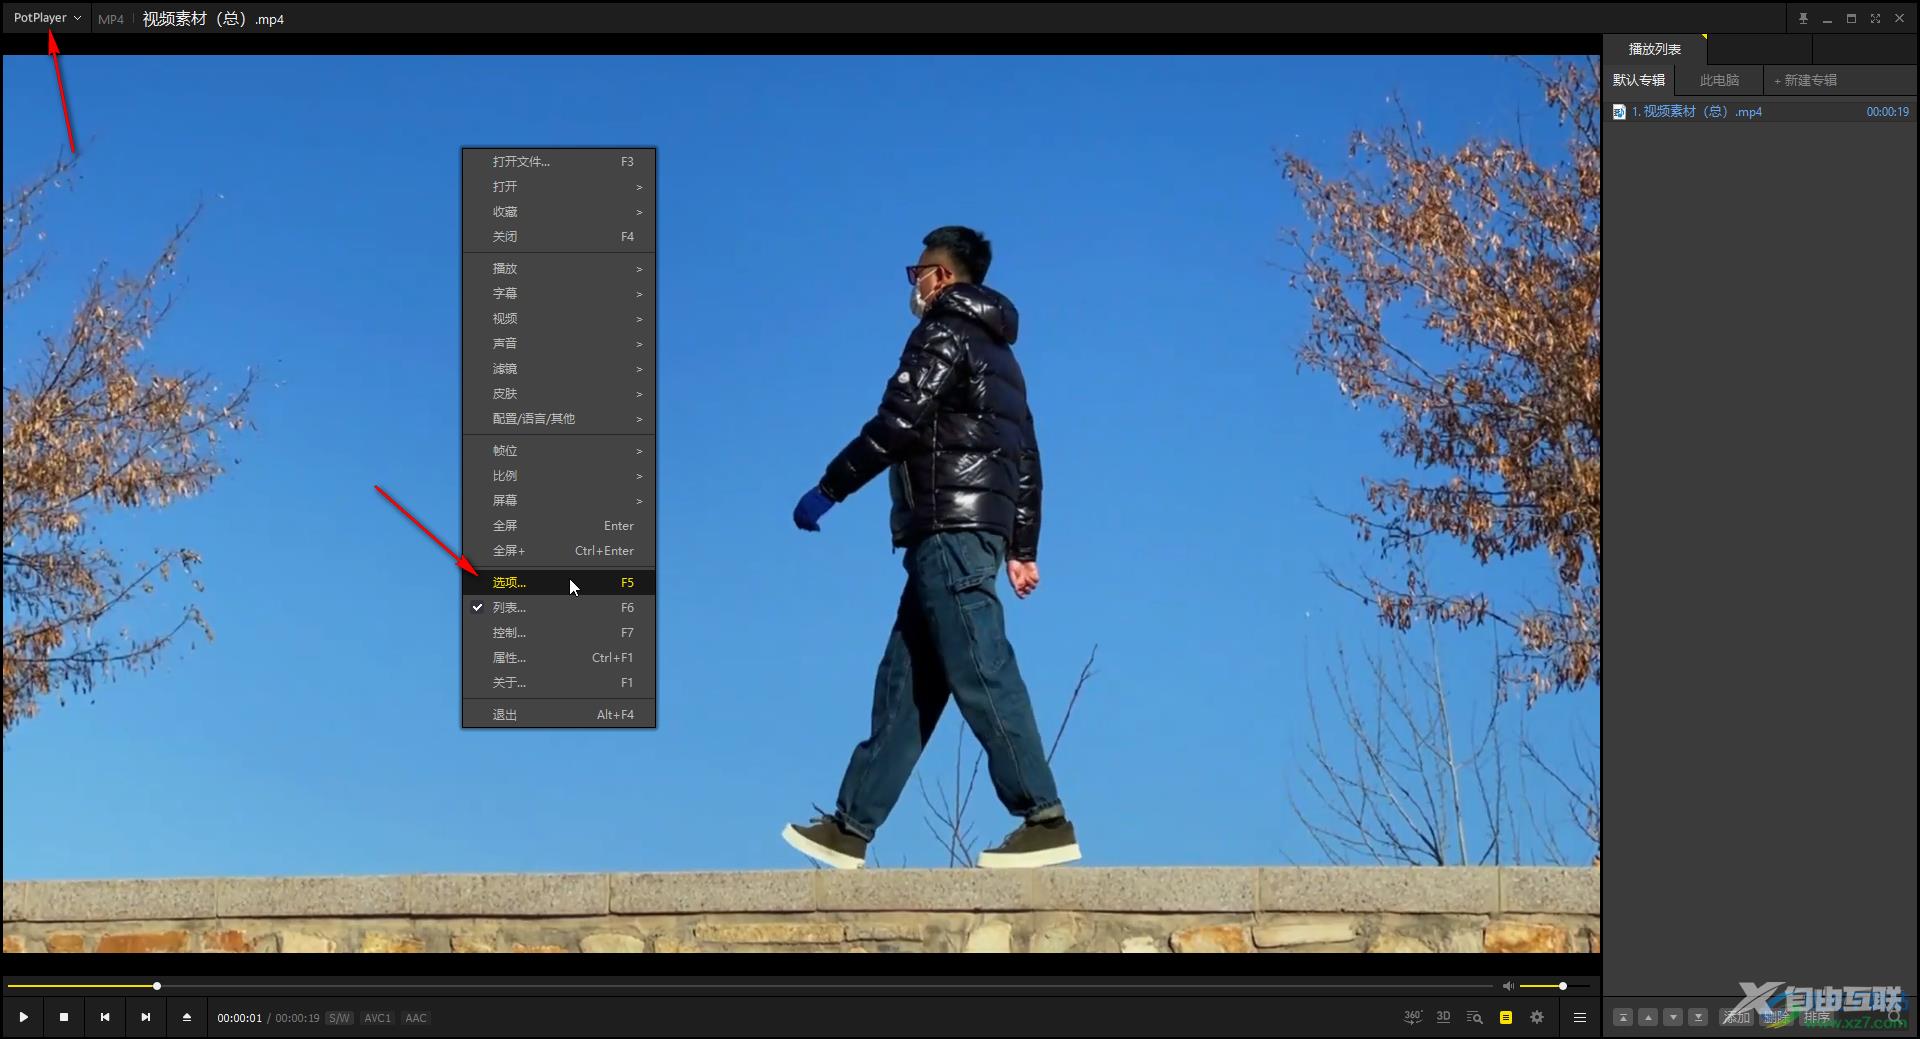
Task: Click the playlist duration 00:00:19
Action: tap(1887, 112)
